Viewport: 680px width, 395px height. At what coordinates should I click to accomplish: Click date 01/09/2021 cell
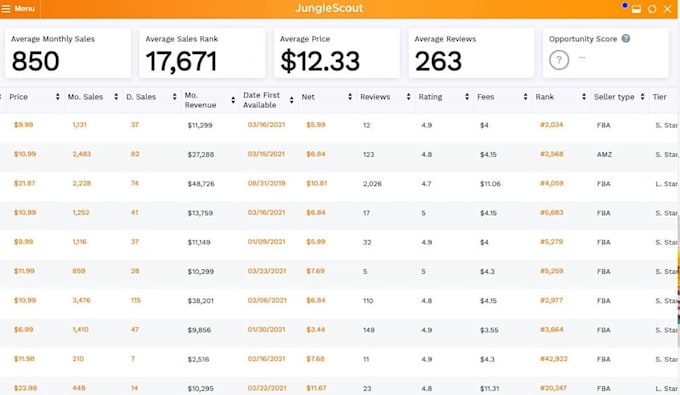267,242
